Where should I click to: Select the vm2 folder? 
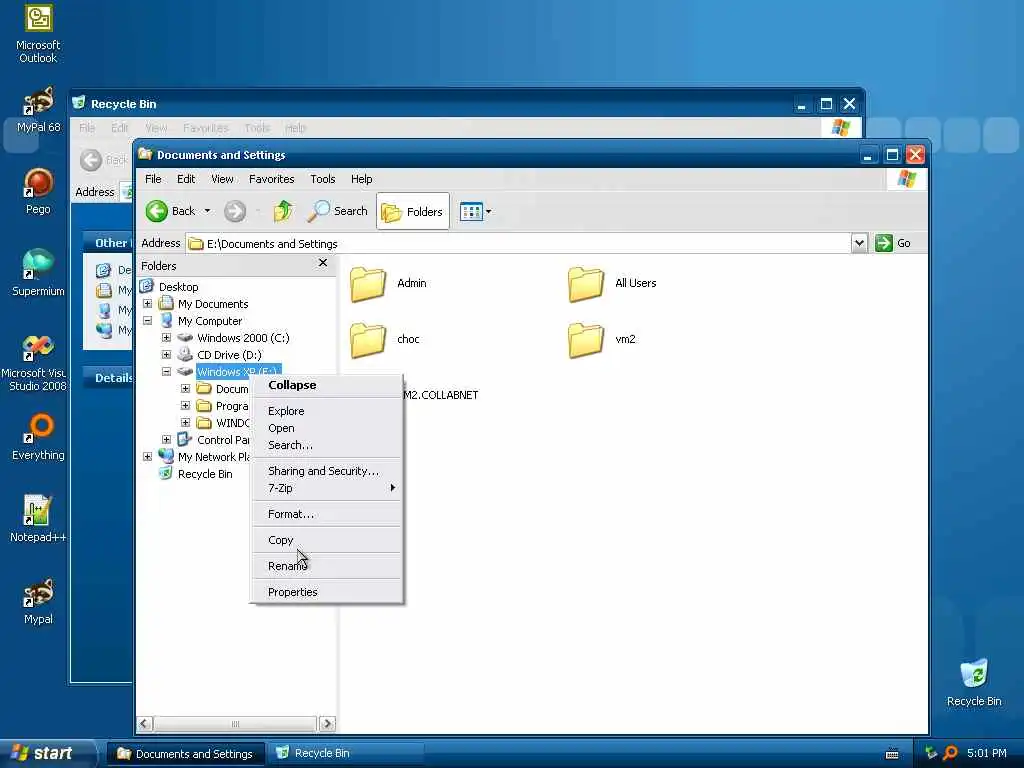pyautogui.click(x=601, y=340)
